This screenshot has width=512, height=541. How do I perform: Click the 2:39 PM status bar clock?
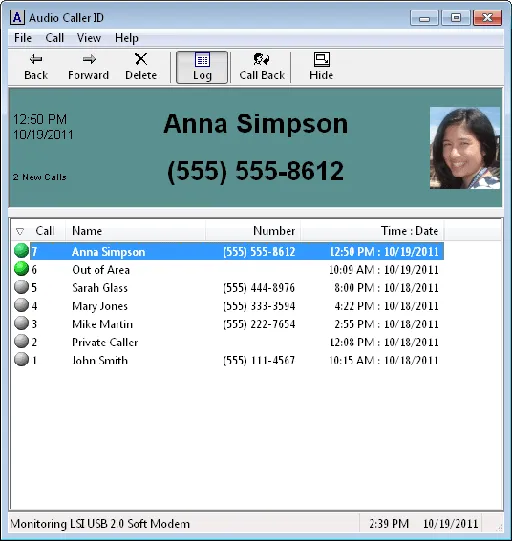click(389, 524)
